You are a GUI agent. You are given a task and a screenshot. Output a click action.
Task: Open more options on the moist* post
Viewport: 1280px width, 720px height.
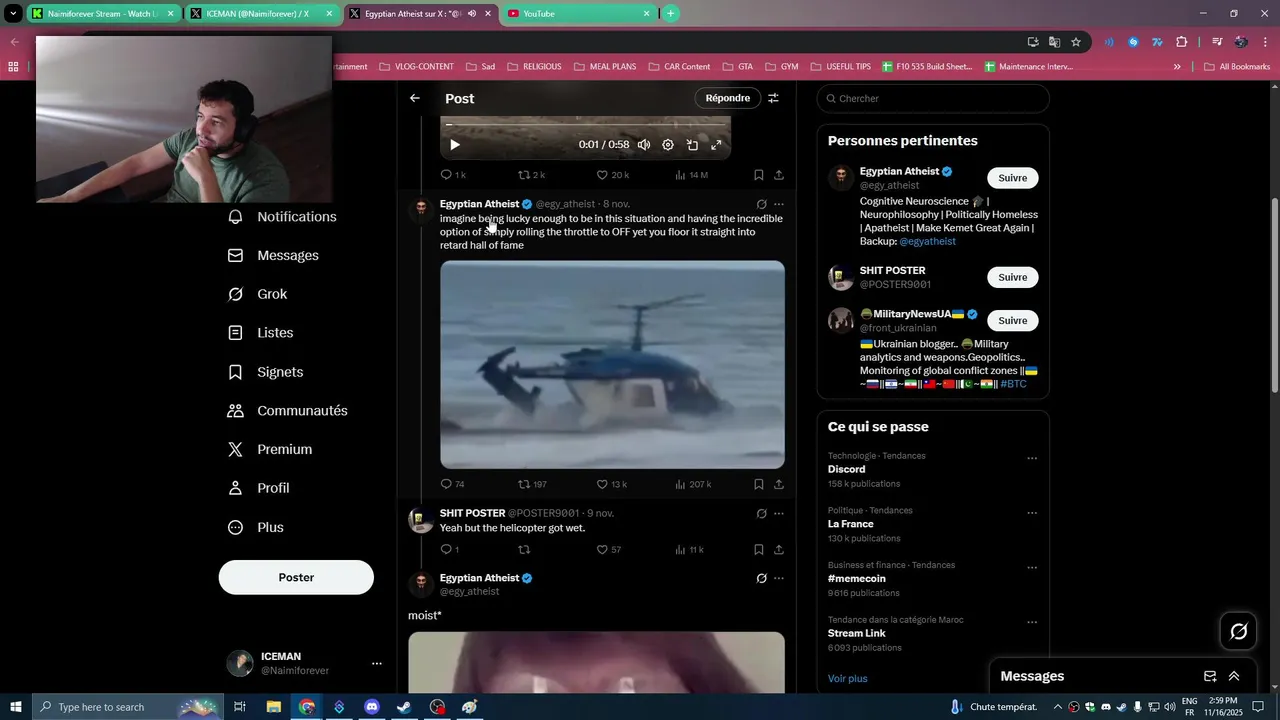pyautogui.click(x=779, y=578)
